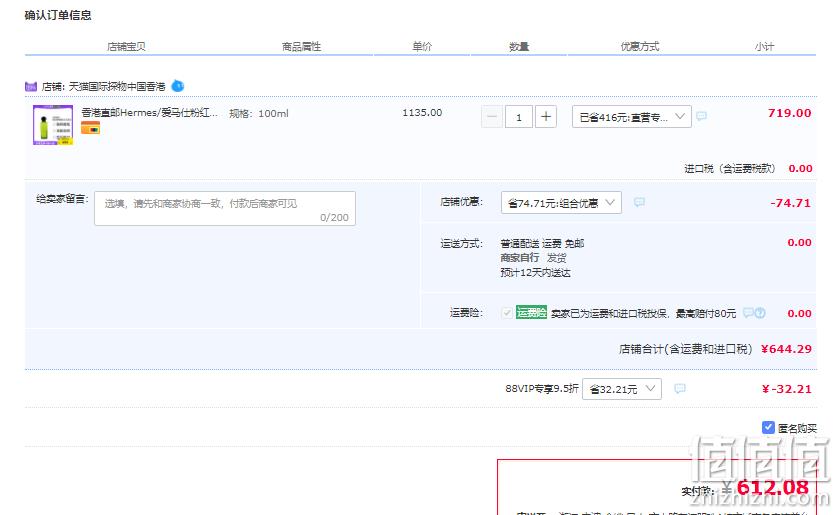
Task: Click the quantity input field showing 1
Action: [x=519, y=117]
